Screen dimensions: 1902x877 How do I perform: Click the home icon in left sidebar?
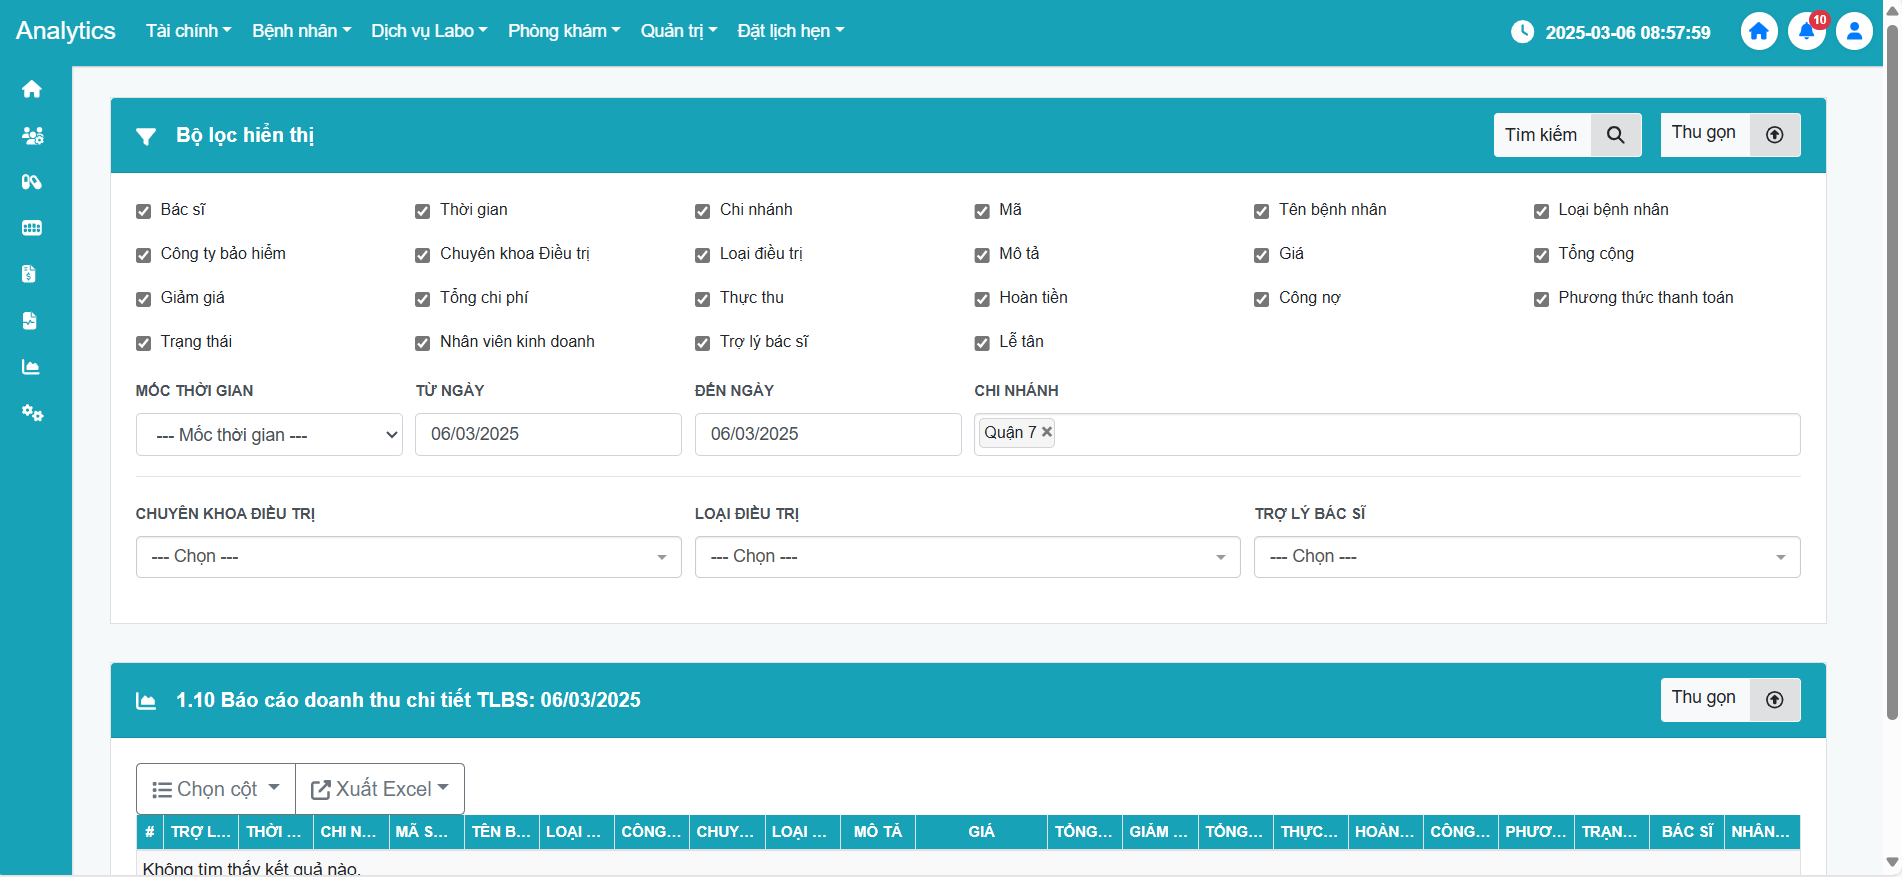click(x=32, y=89)
